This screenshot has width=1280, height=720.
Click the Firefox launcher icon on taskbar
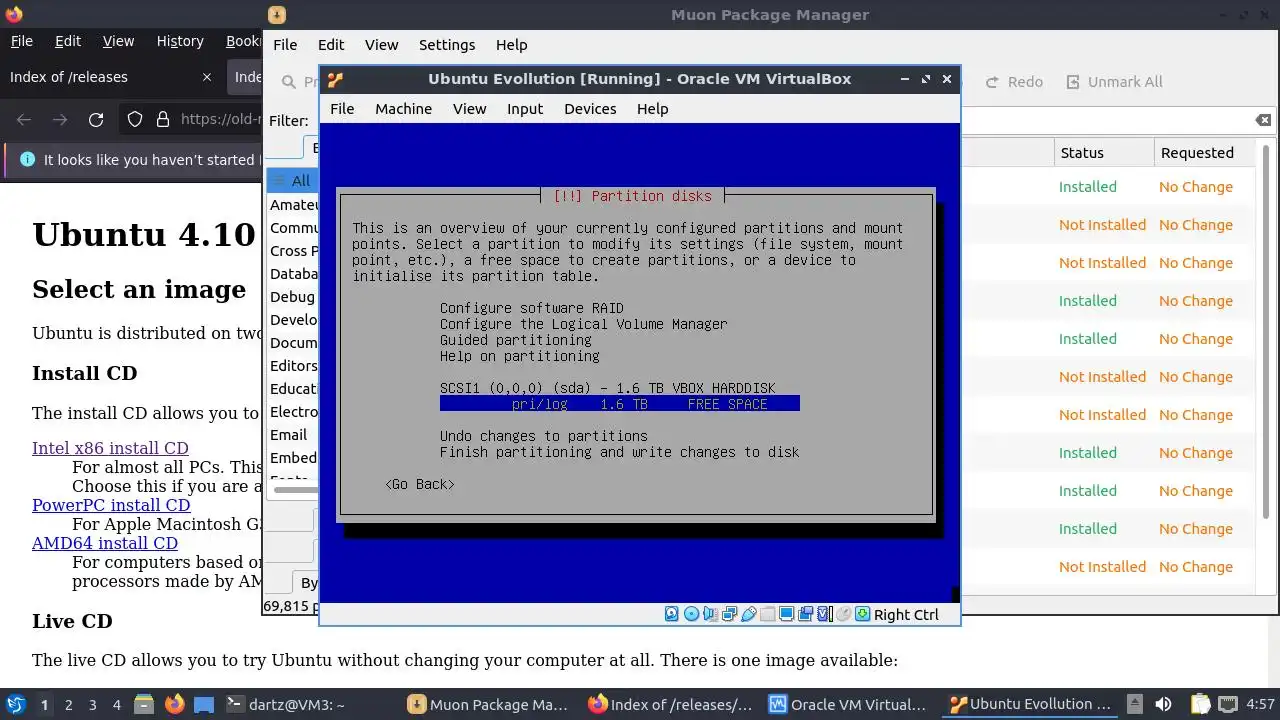click(x=175, y=704)
